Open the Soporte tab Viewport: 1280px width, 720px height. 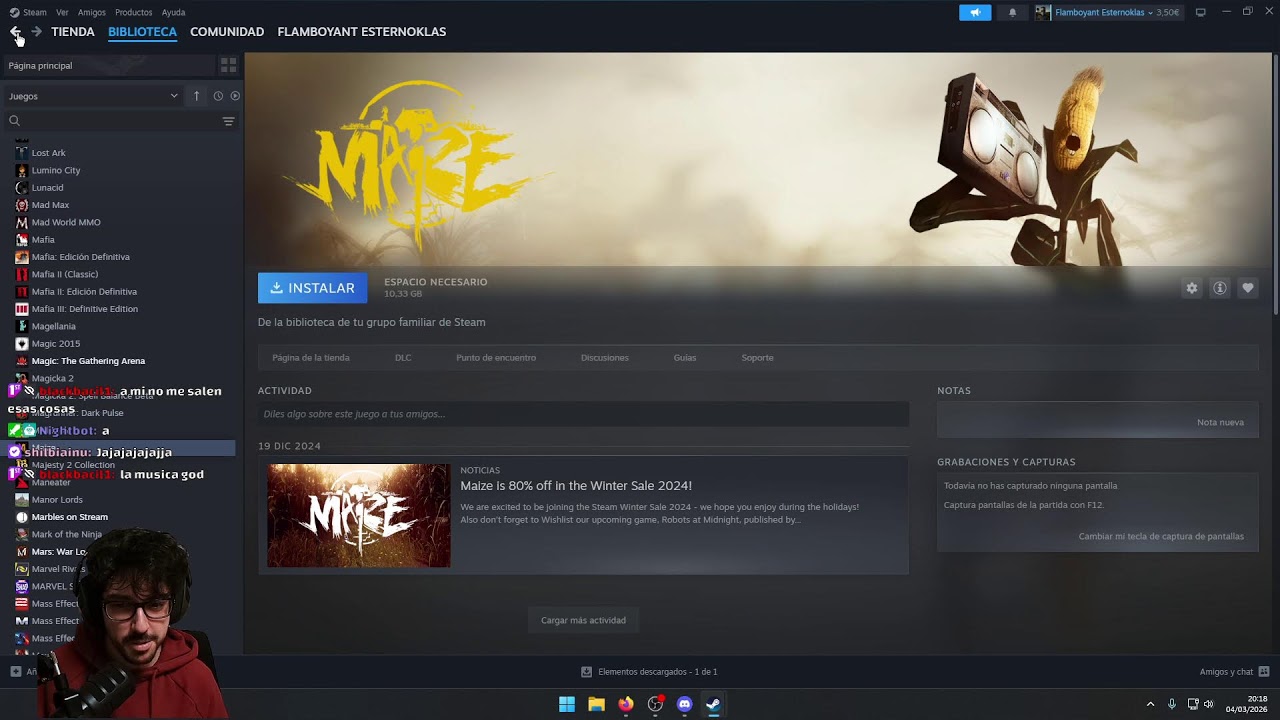click(x=757, y=358)
